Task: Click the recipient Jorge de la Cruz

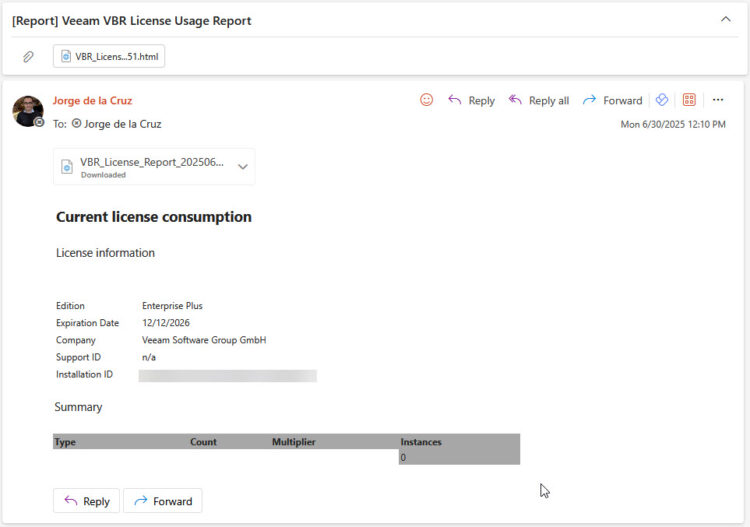Action: (122, 124)
